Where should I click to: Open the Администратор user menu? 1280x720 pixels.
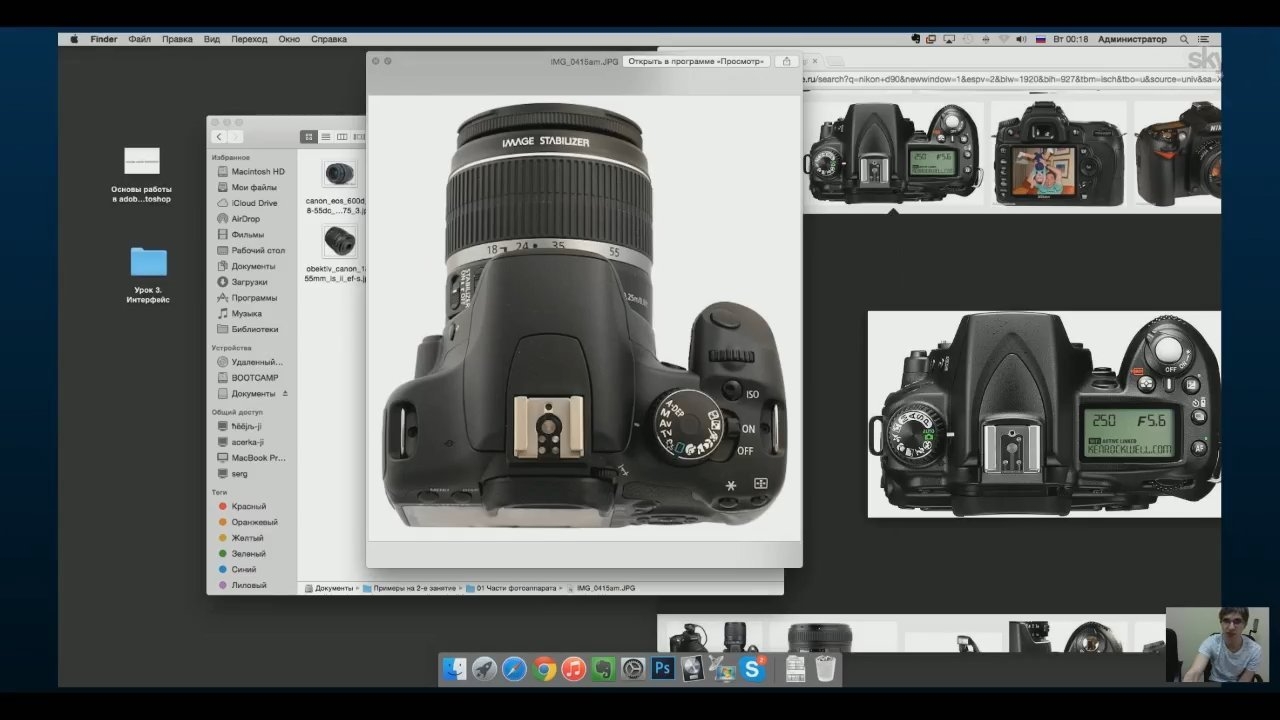(x=1132, y=39)
